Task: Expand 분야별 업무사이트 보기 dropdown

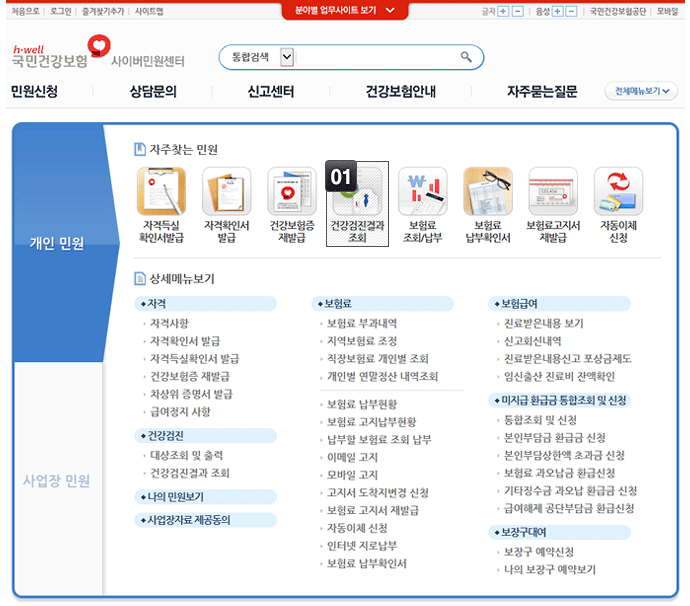Action: (345, 10)
